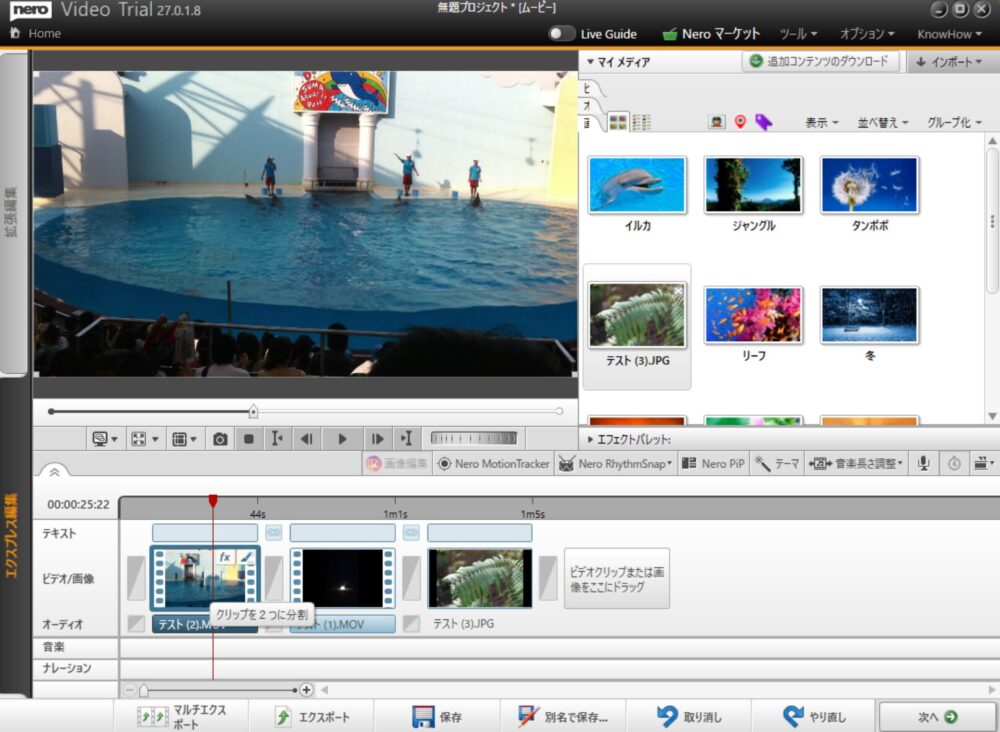
Task: Click the red location pin icon
Action: pos(740,122)
